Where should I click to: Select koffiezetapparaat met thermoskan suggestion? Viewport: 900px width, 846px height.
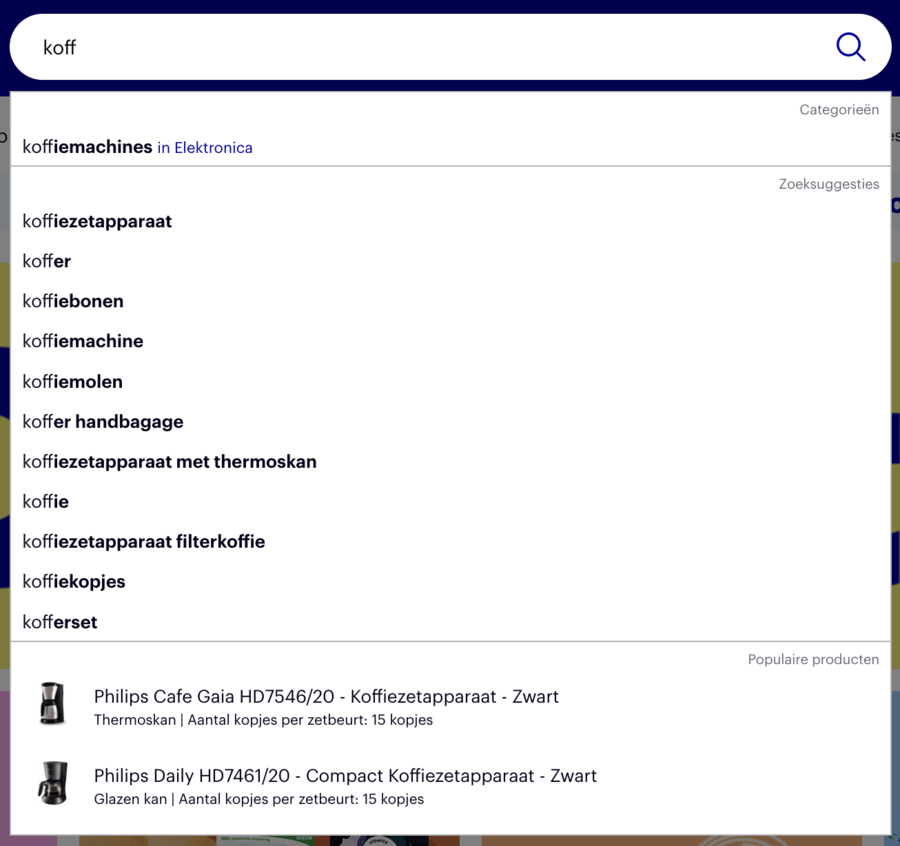(x=169, y=461)
